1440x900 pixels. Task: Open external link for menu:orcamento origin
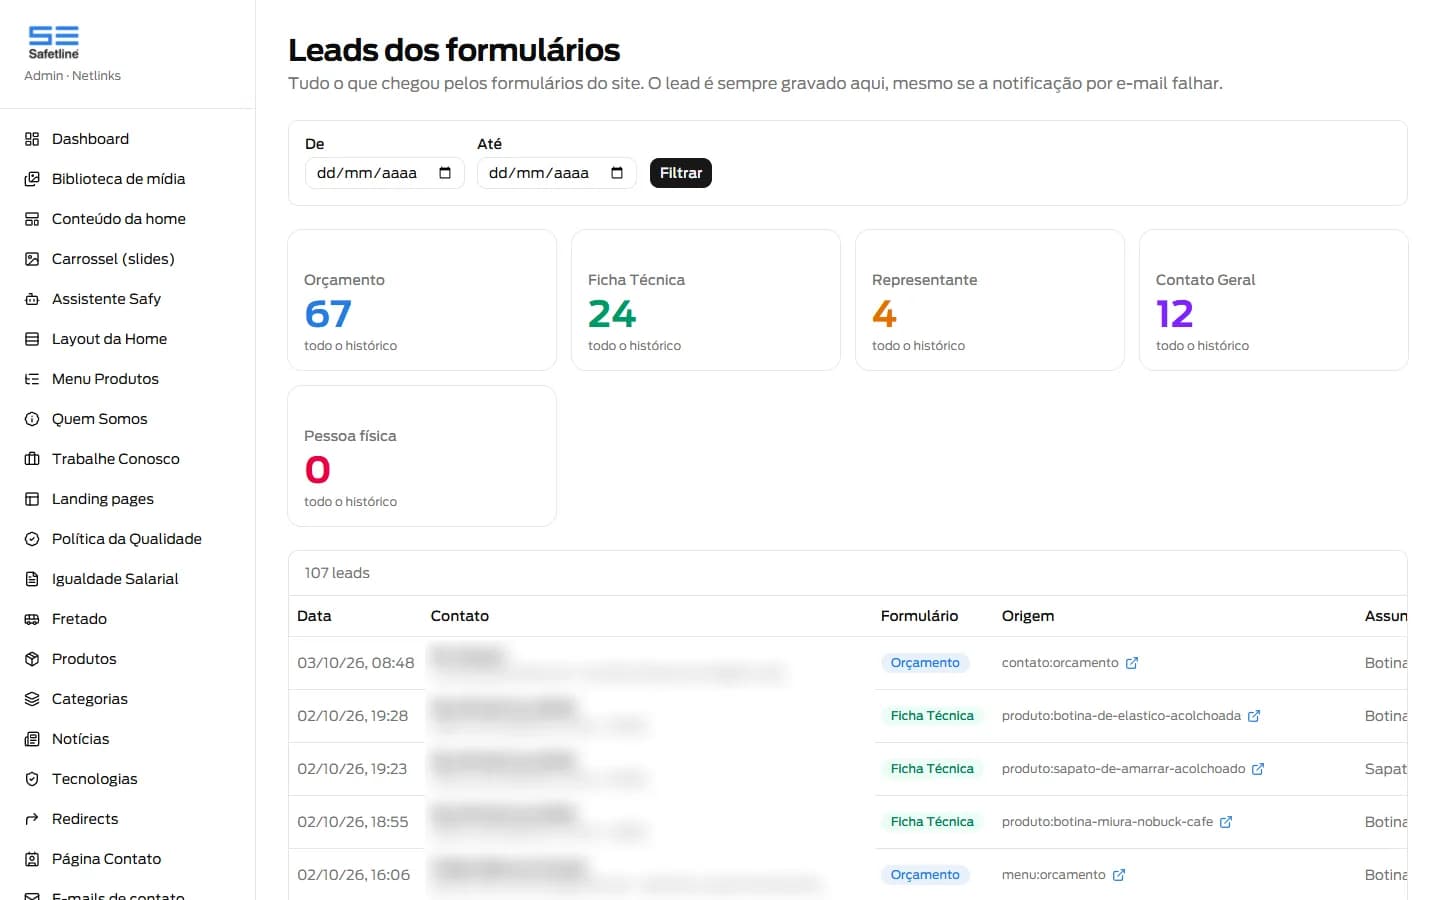coord(1119,875)
